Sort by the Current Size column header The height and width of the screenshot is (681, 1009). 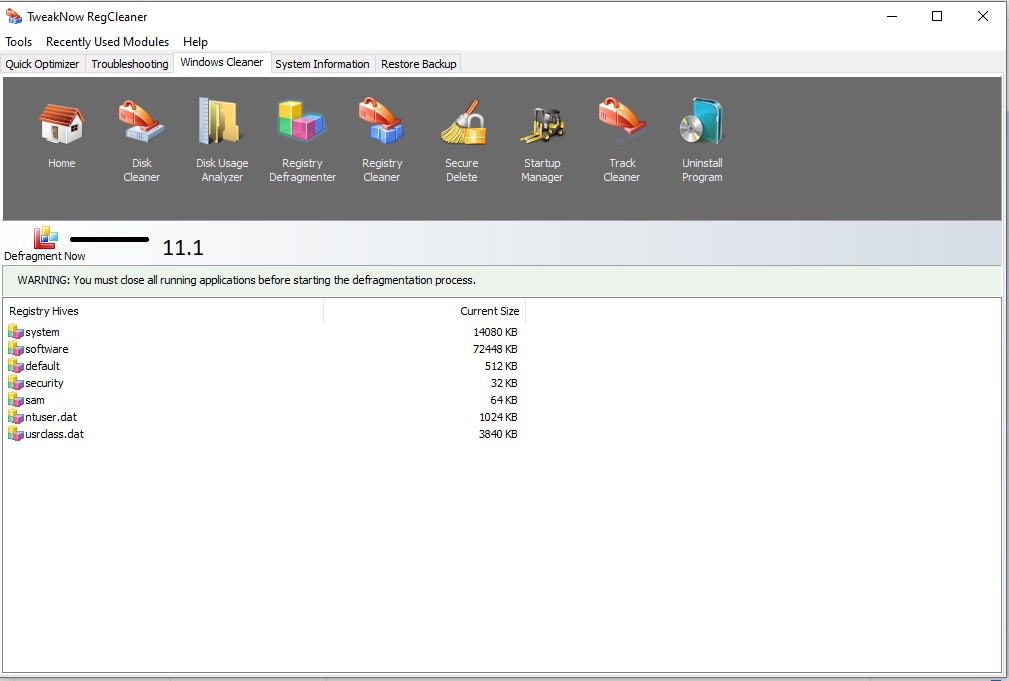point(425,311)
